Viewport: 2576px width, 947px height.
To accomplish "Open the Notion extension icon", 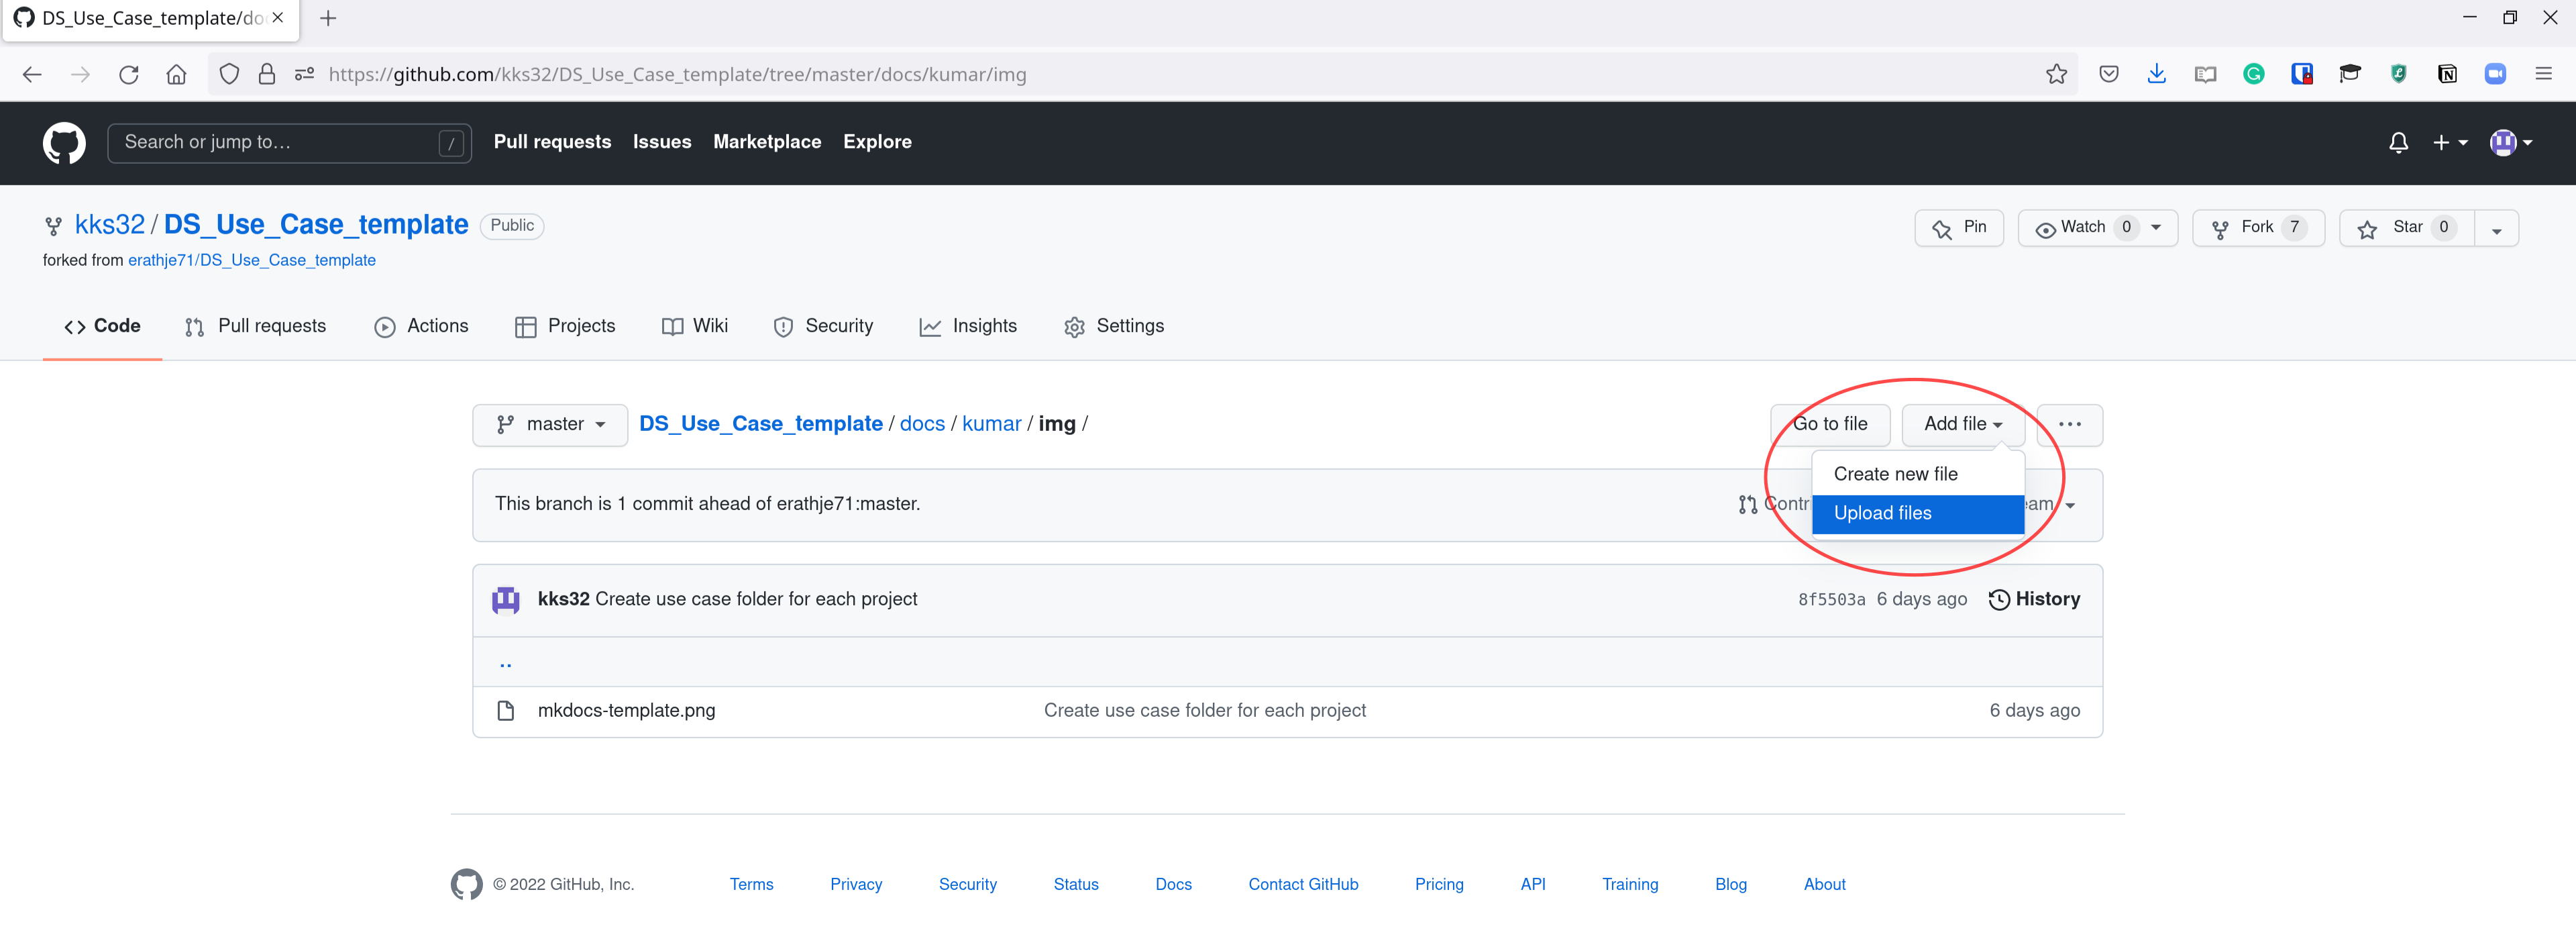I will pyautogui.click(x=2447, y=74).
